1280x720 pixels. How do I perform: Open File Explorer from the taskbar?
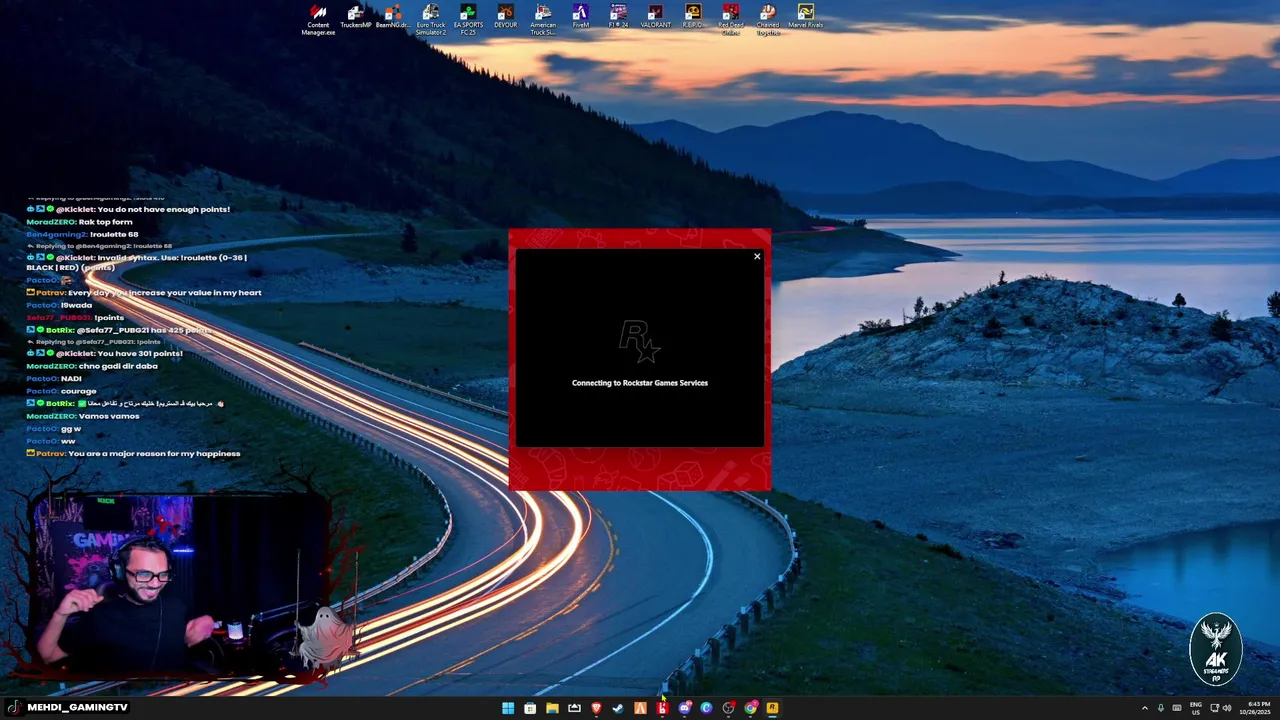coord(552,708)
